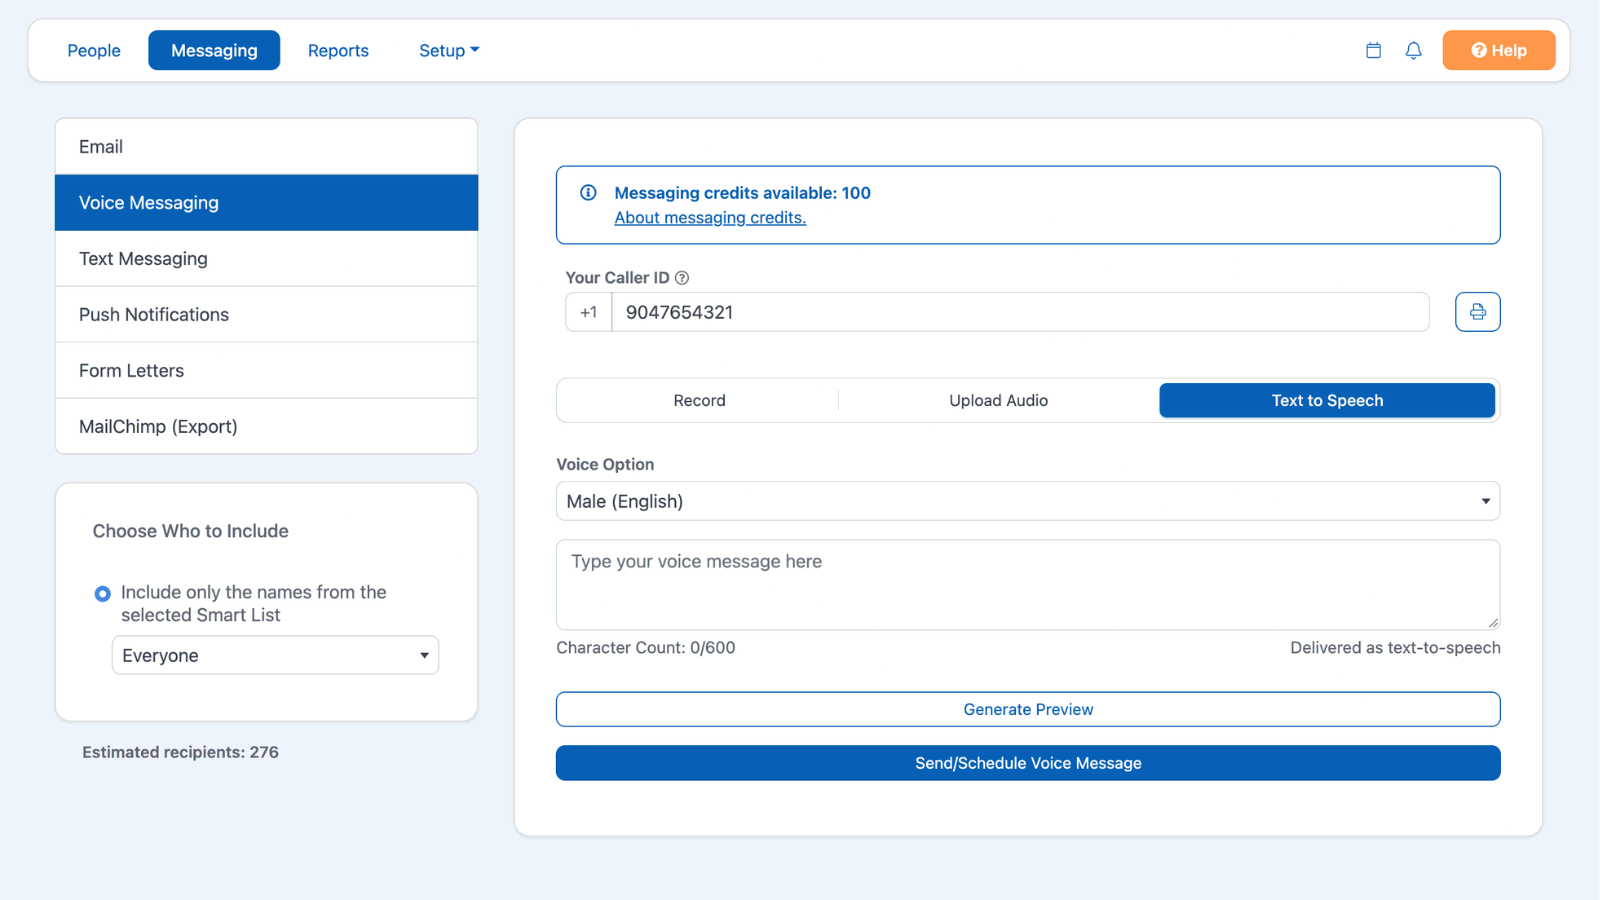Open MailChimp (Export) section
1600x900 pixels.
click(x=266, y=426)
